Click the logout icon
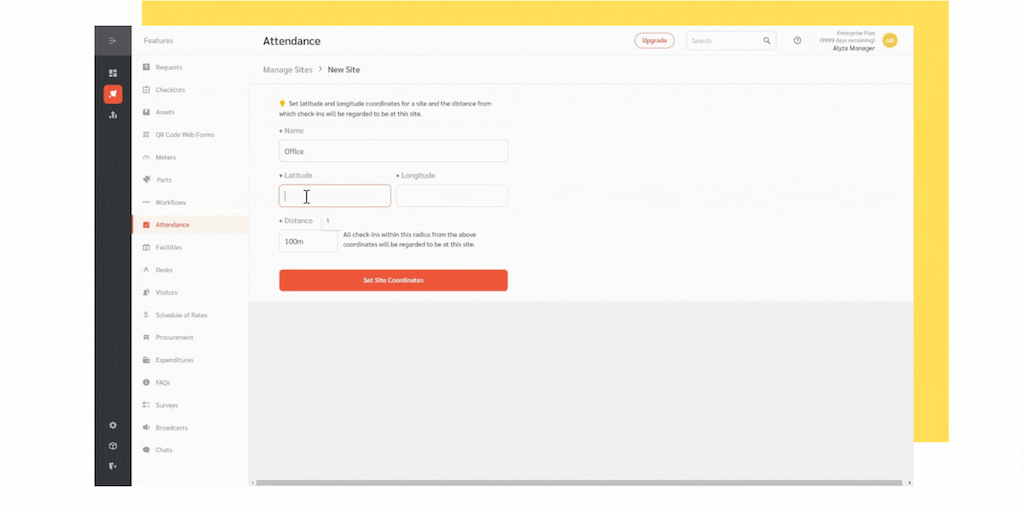 [113, 466]
